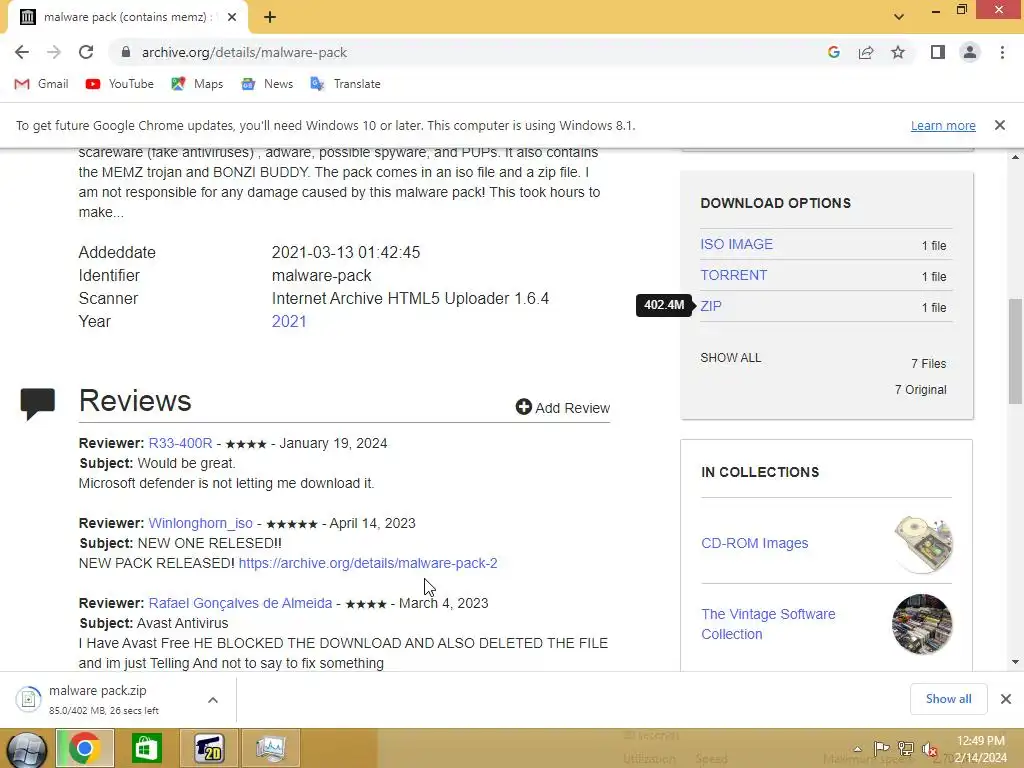1024x768 pixels.
Task: Close the malware pack tab
Action: [232, 17]
